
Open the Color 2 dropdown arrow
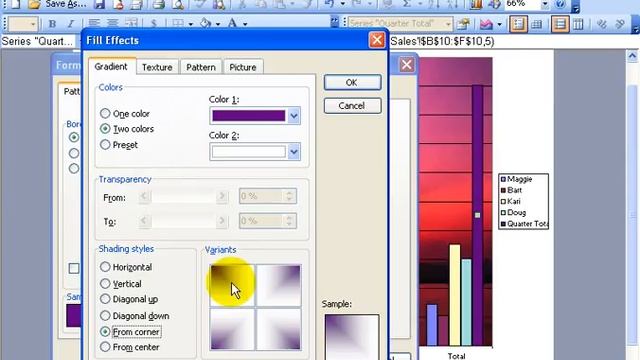click(294, 152)
